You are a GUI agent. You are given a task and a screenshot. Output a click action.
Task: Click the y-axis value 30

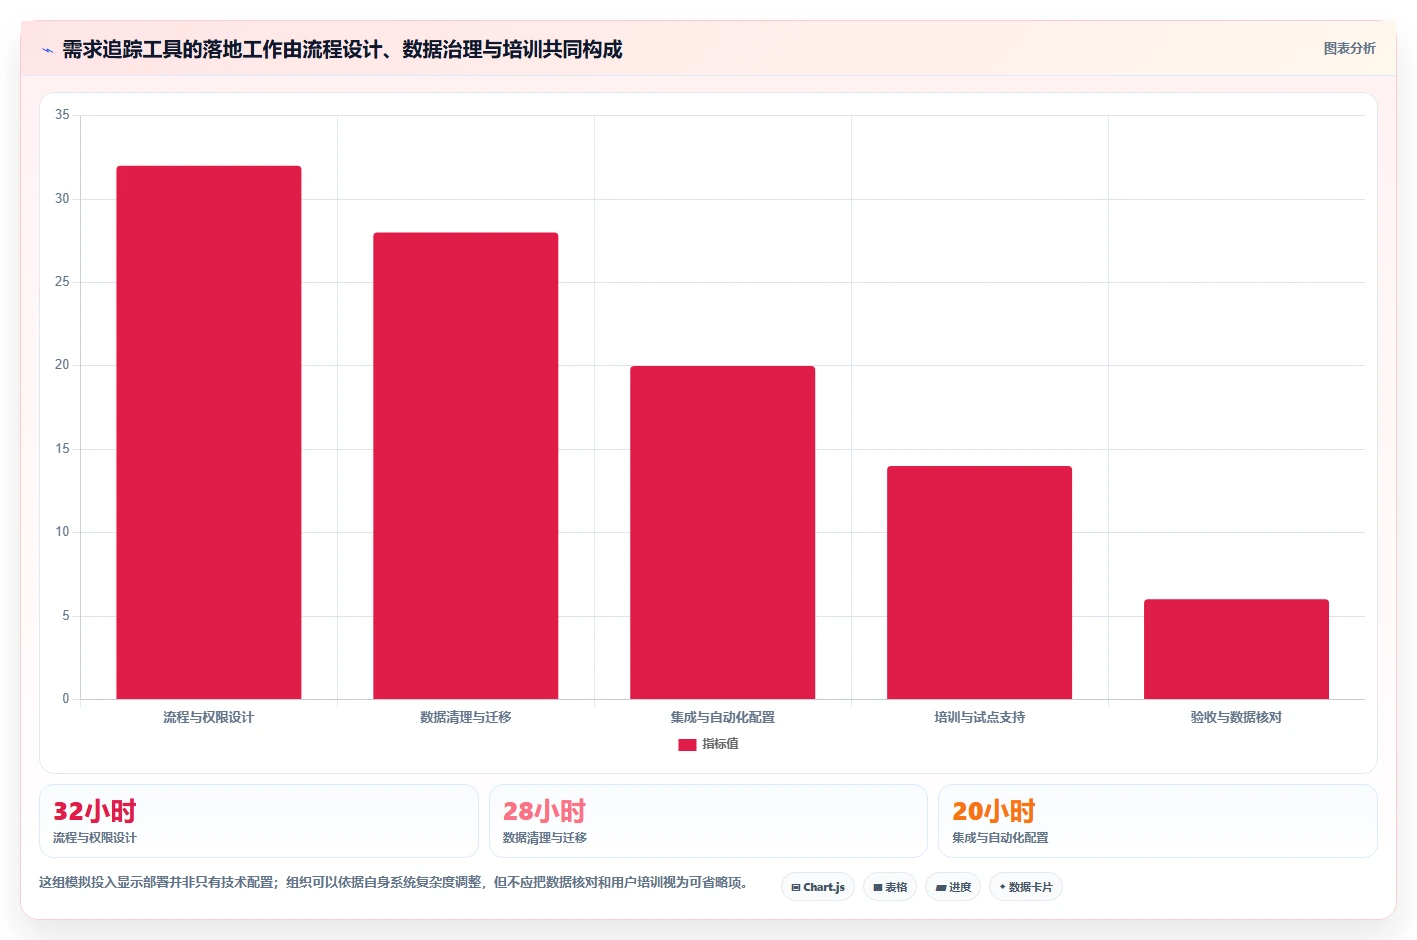coord(62,199)
